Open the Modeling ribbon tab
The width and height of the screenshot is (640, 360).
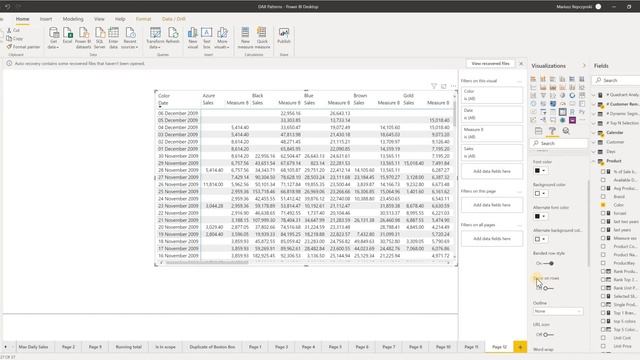point(73,19)
